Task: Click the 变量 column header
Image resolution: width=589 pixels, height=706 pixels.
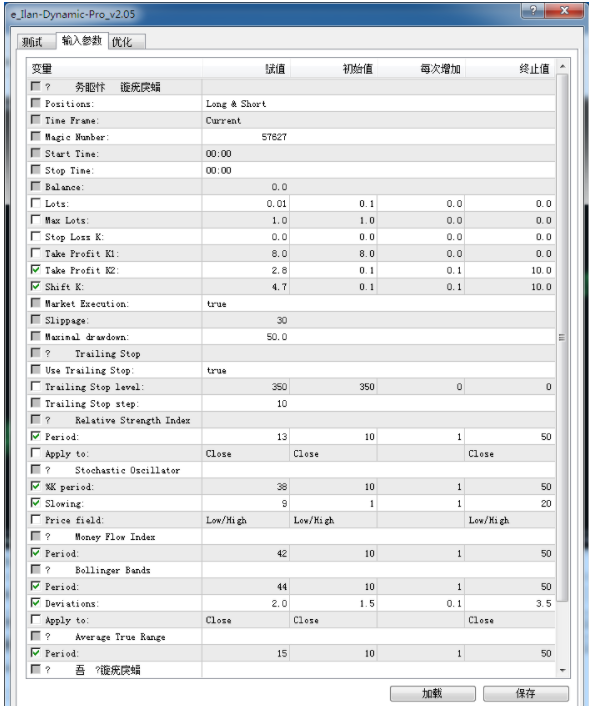Action: (114, 69)
